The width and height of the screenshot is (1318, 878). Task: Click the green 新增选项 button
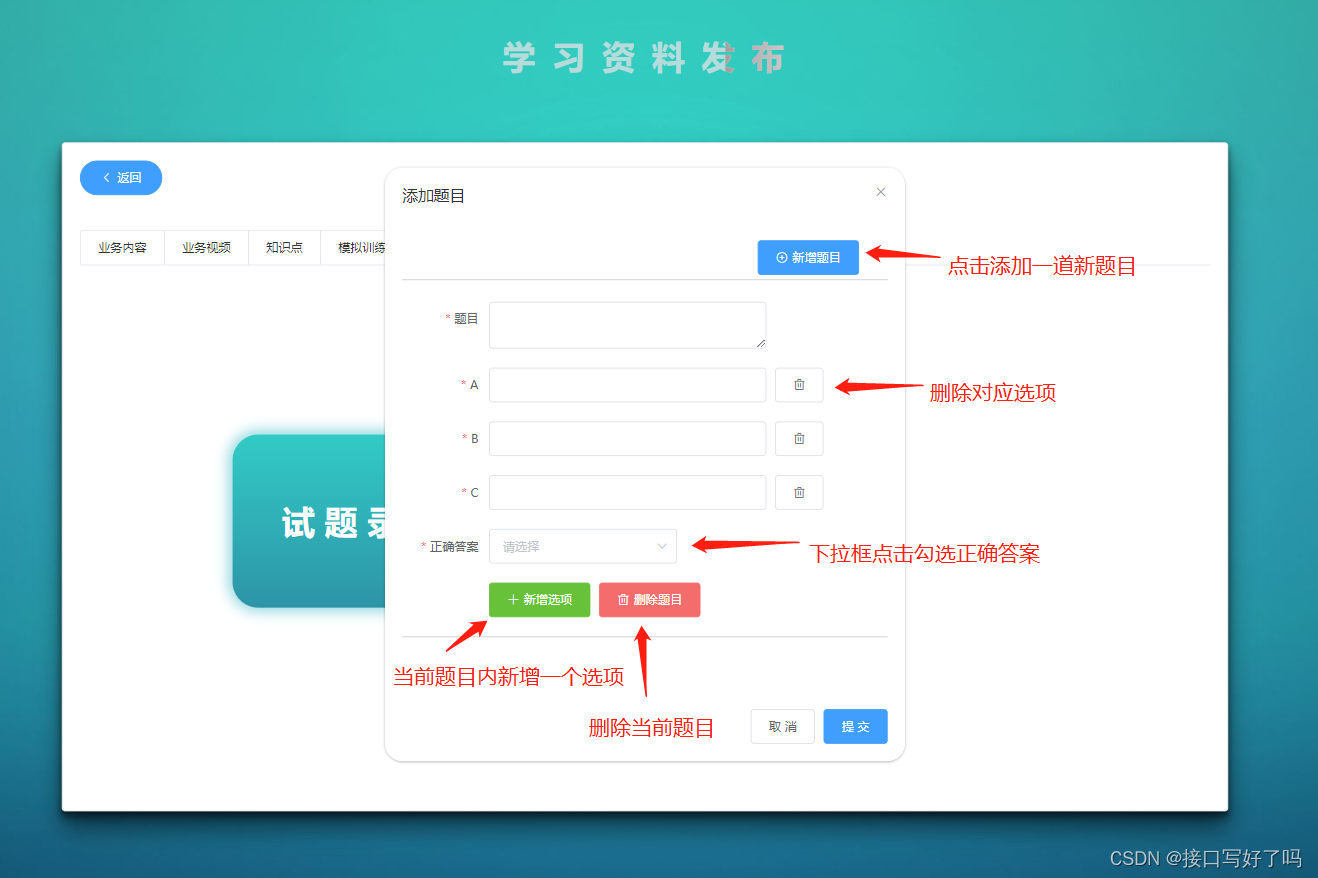[539, 600]
